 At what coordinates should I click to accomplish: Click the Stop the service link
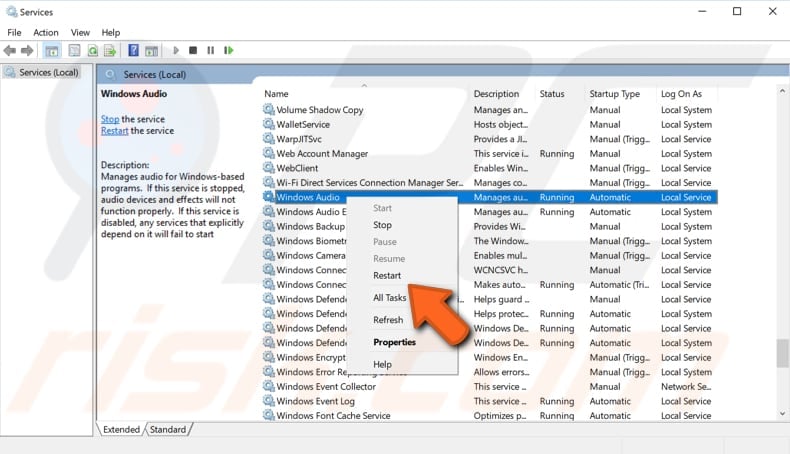coord(110,119)
